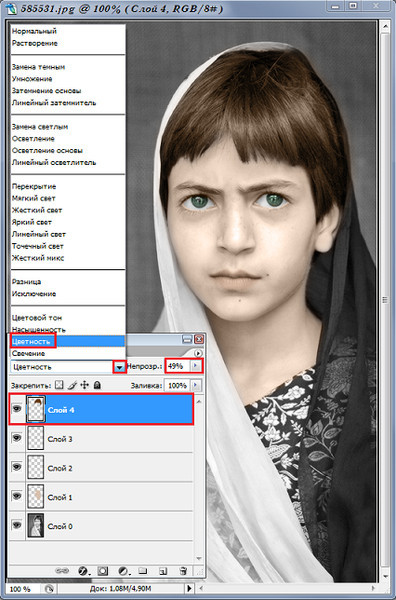Create a new layer group
Image resolution: width=396 pixels, height=600 pixels.
pos(143,571)
